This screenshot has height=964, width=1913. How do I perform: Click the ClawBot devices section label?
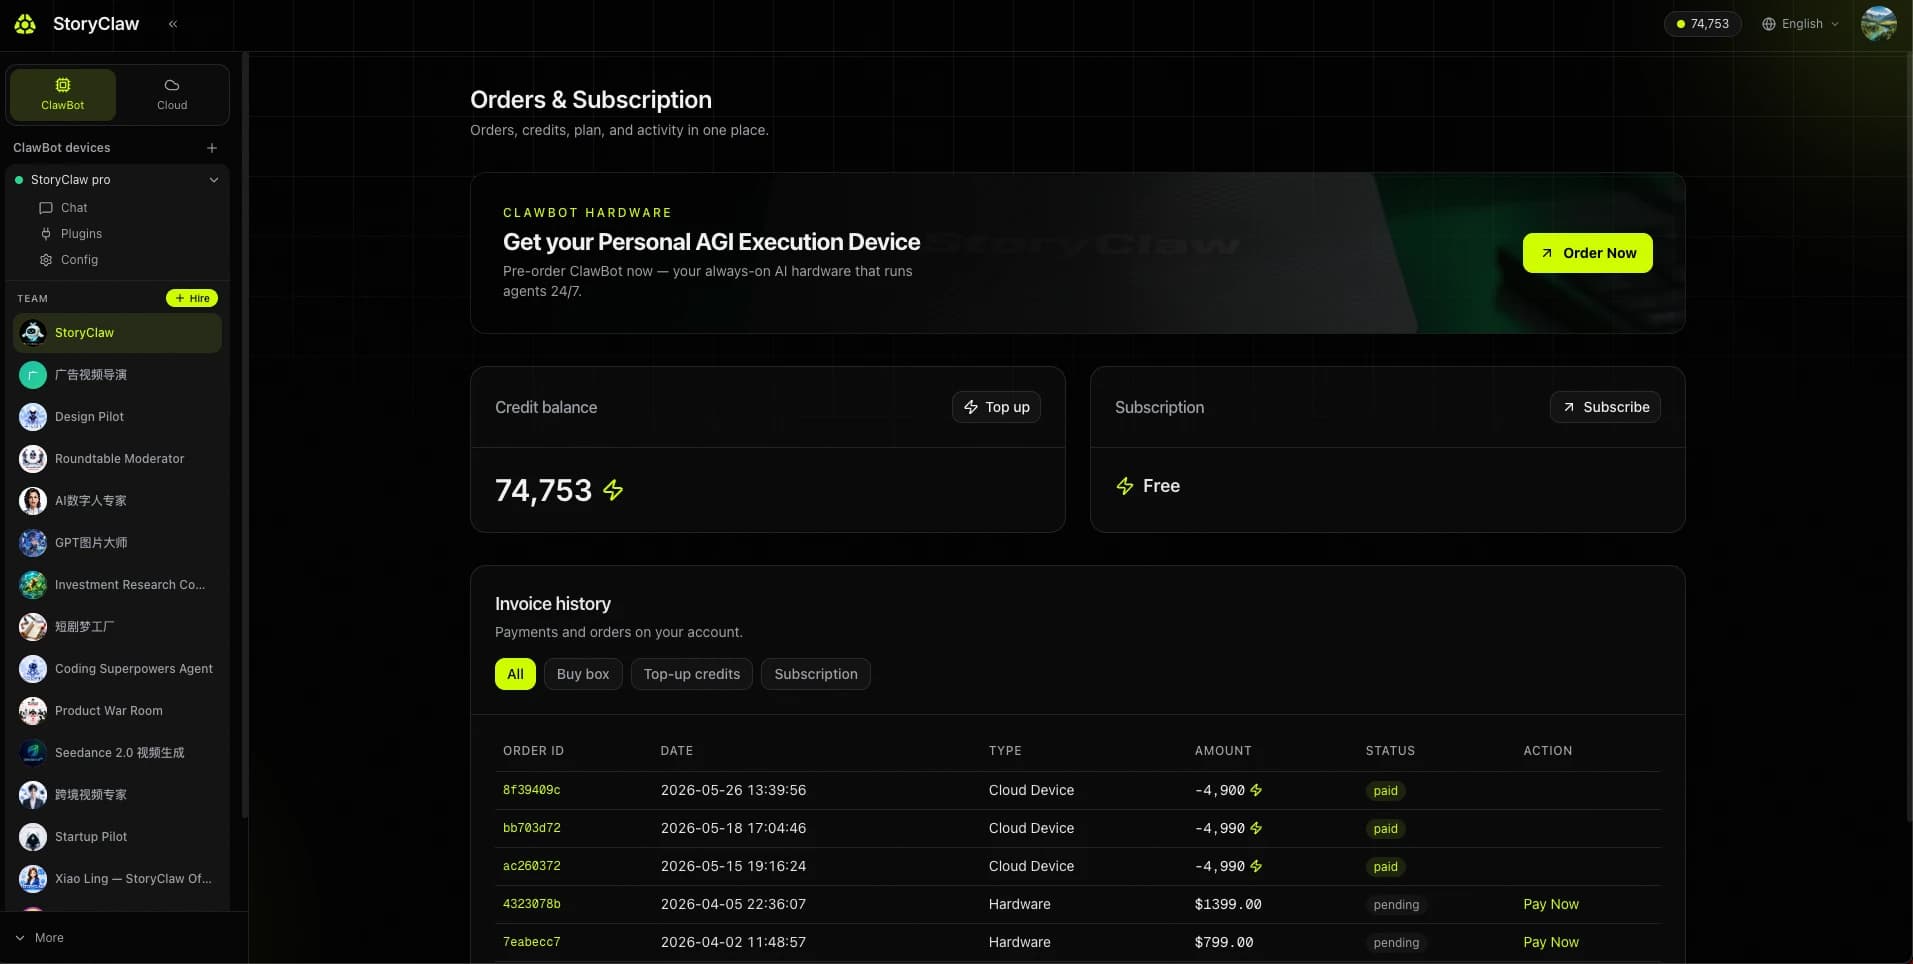(x=62, y=148)
